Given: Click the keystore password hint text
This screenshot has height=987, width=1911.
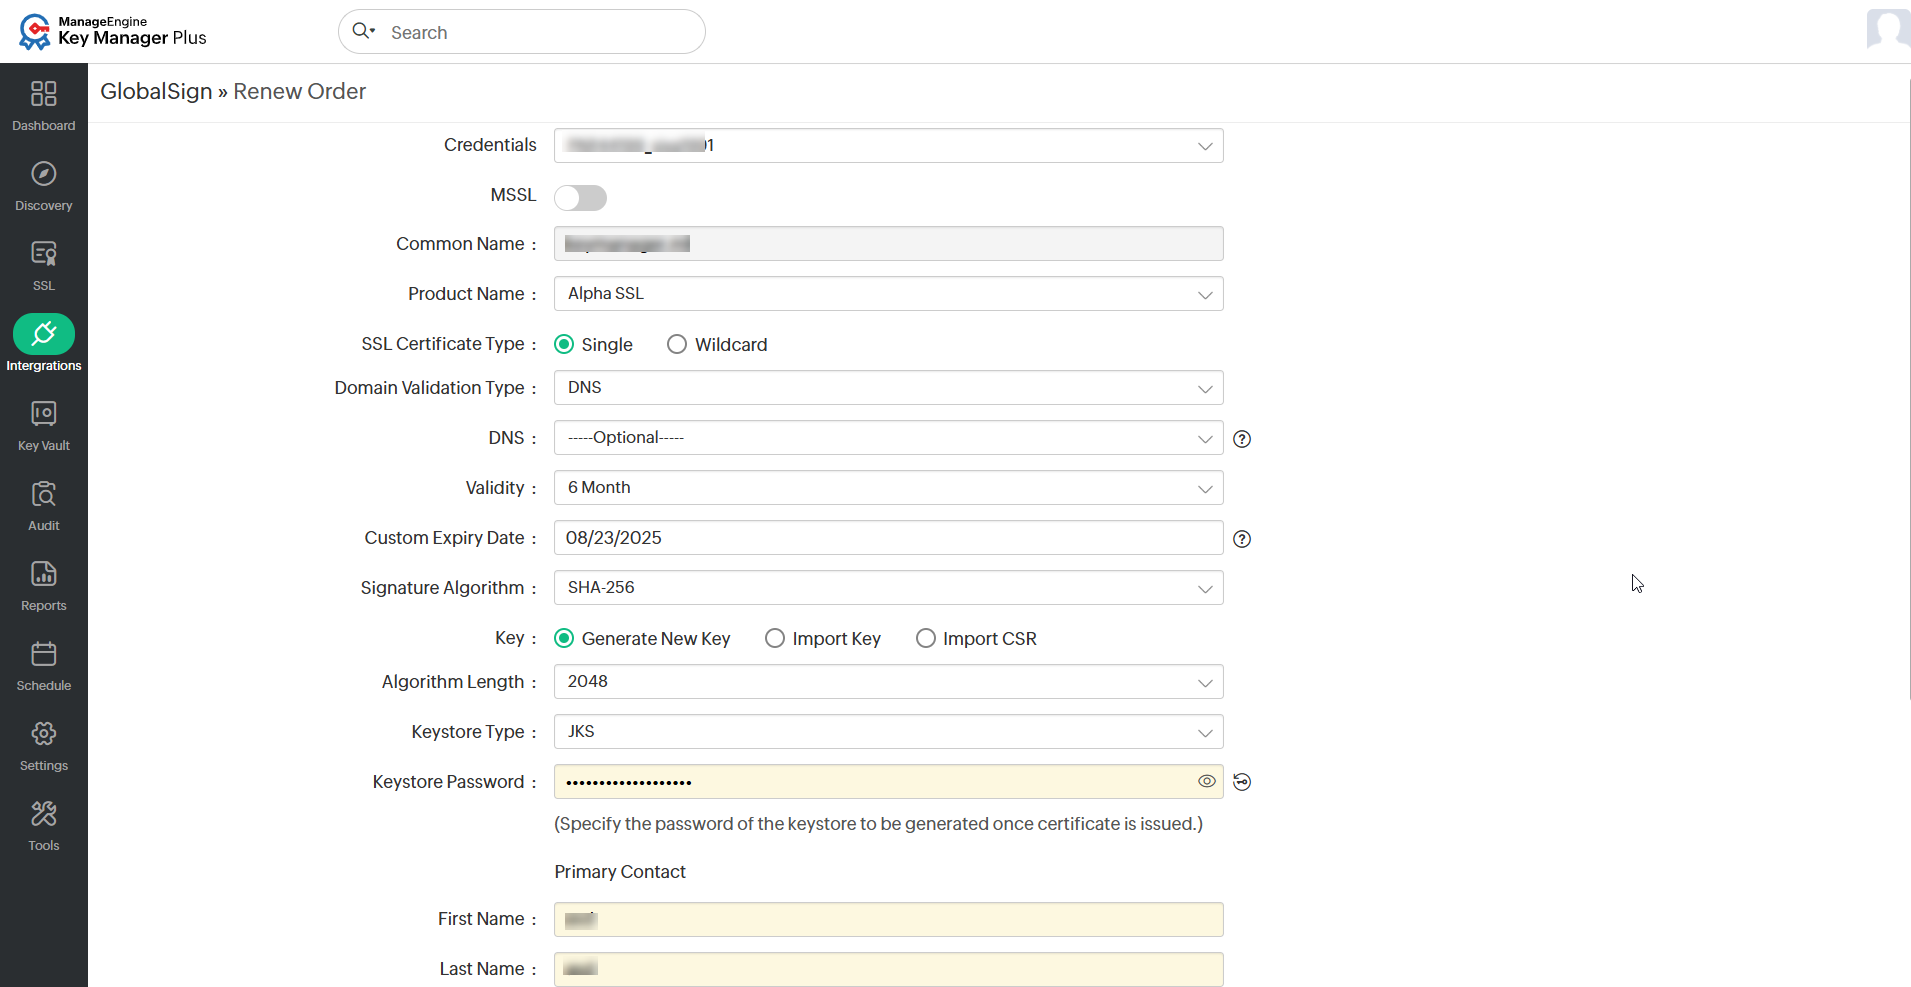Looking at the screenshot, I should (879, 824).
